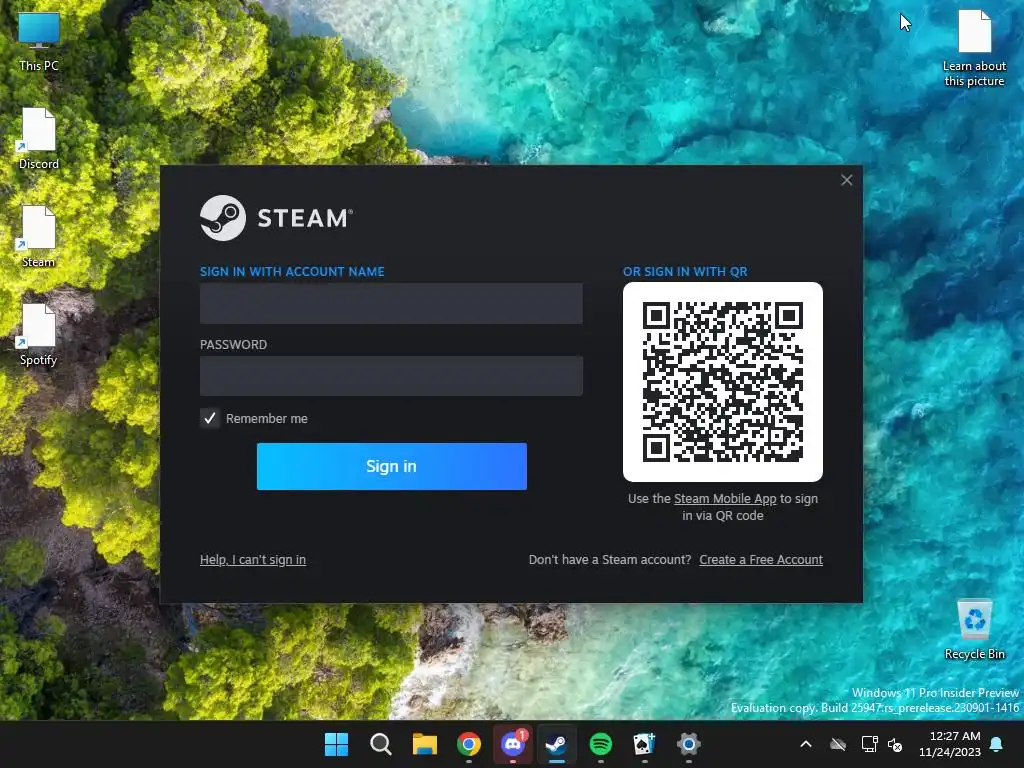Select Learn about this picture icon
The height and width of the screenshot is (768, 1024).
974,49
